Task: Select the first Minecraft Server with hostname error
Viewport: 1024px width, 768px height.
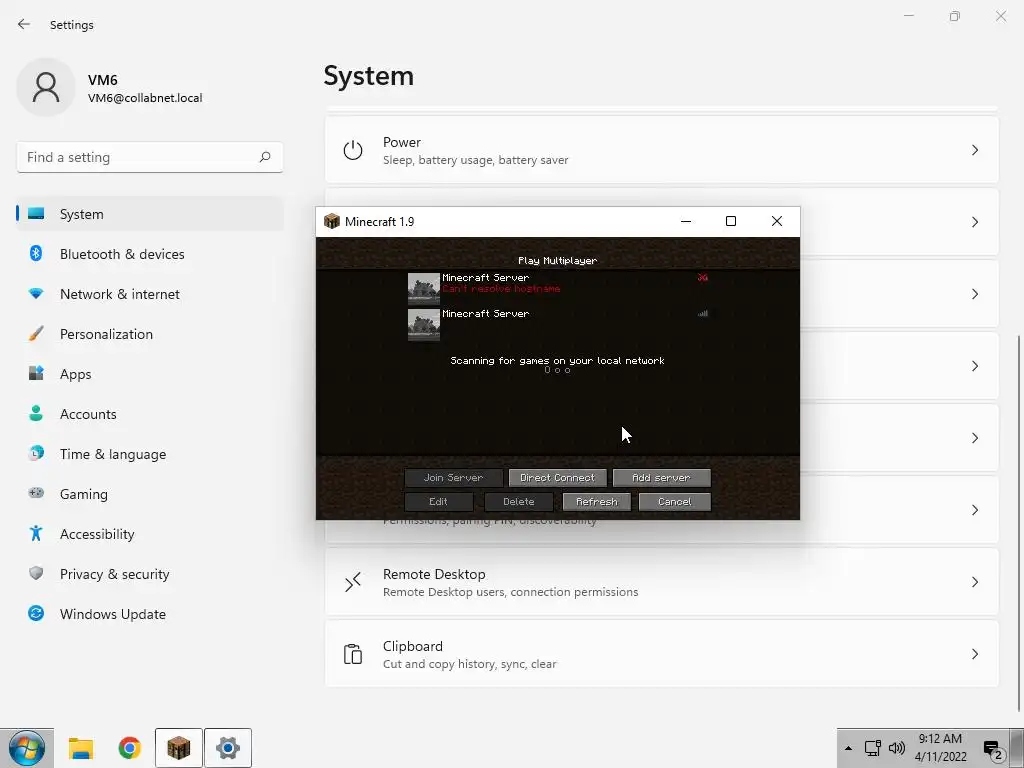Action: coord(558,288)
